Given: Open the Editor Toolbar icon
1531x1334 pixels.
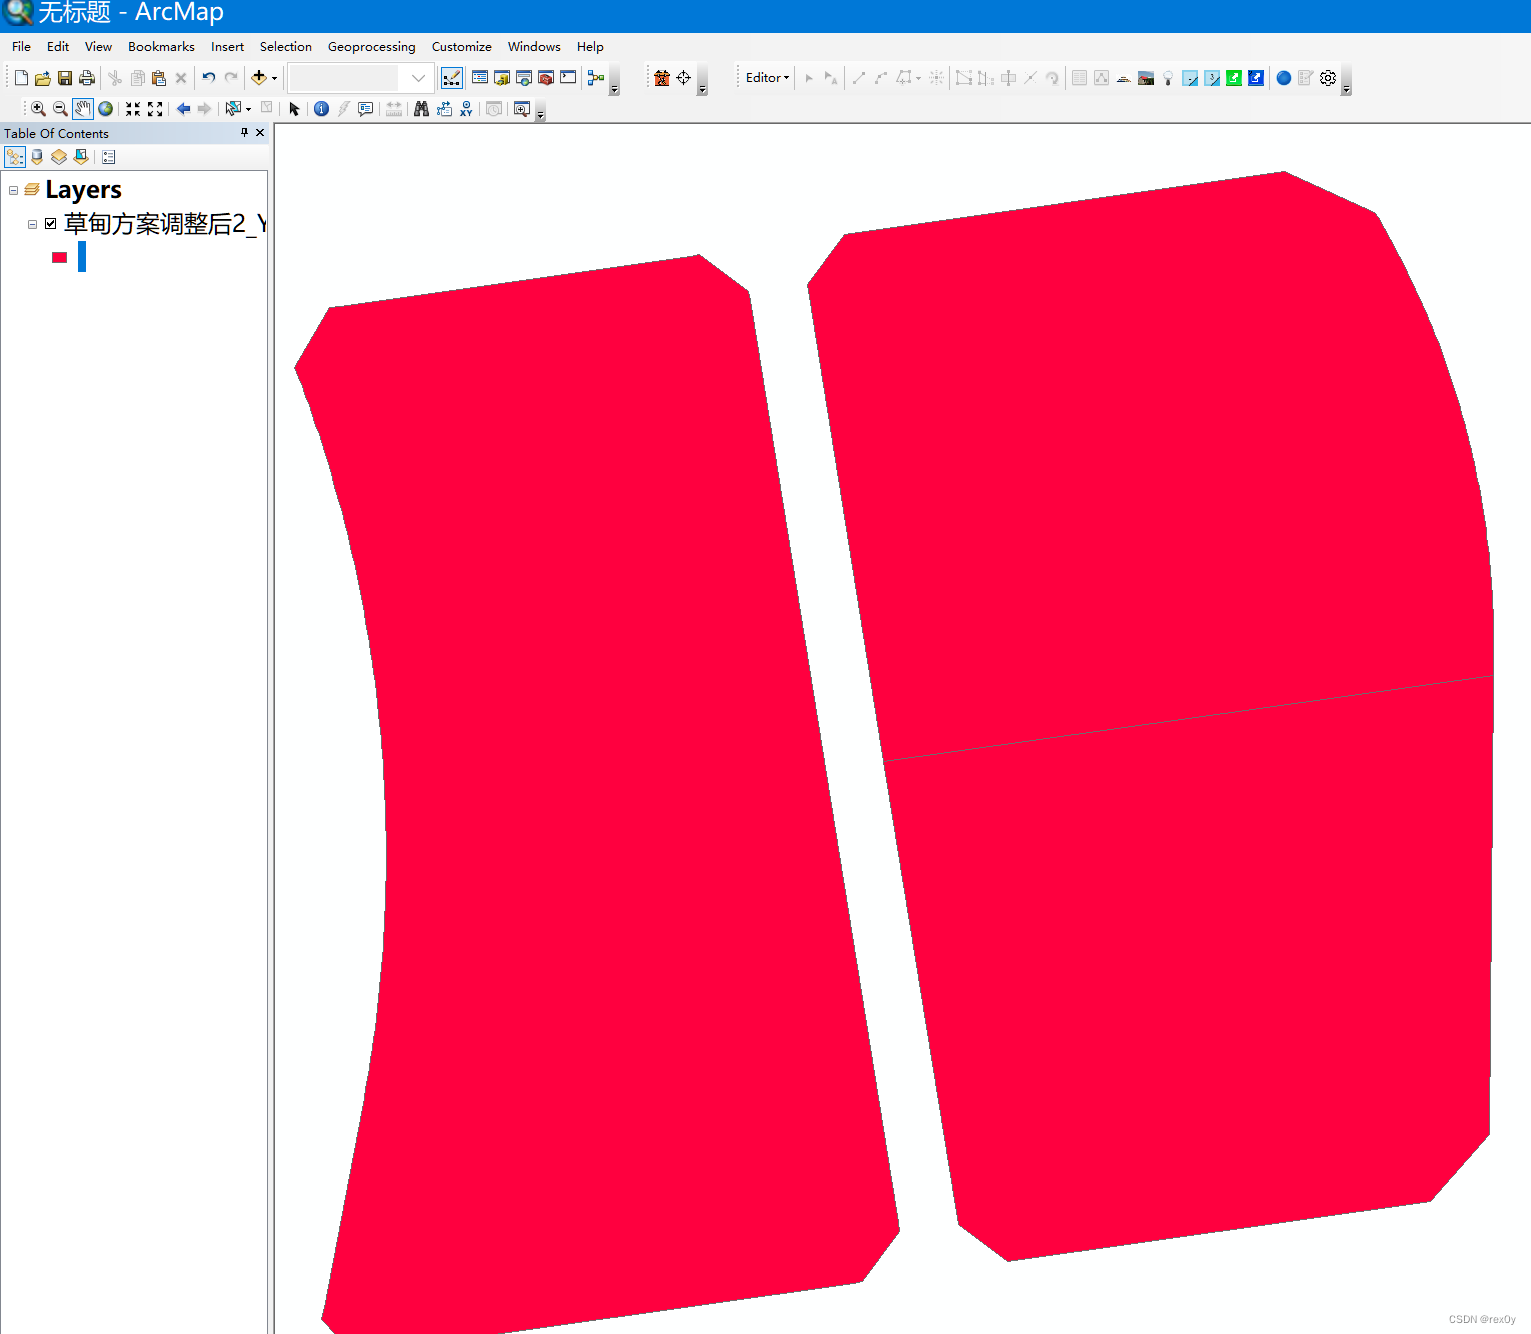Looking at the screenshot, I should (x=452, y=78).
